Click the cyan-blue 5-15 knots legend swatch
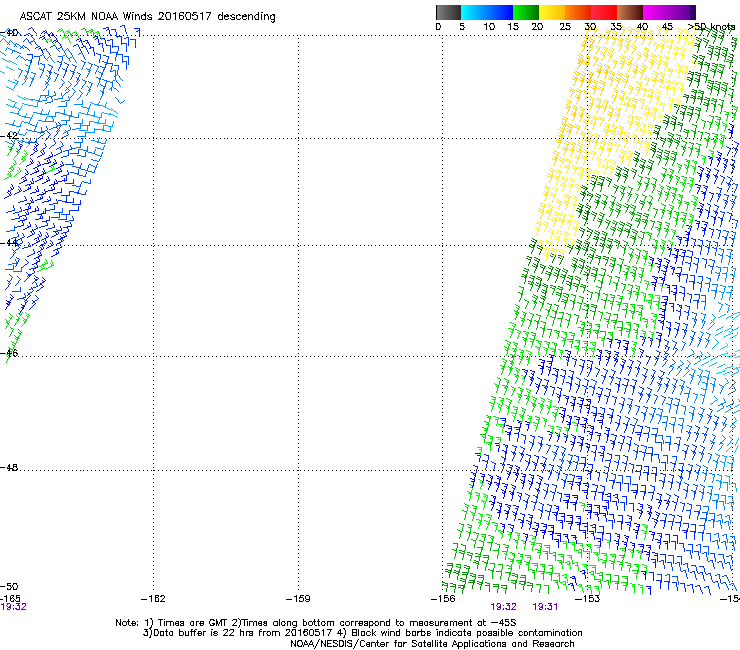The height and width of the screenshot is (650, 740). pyautogui.click(x=487, y=12)
